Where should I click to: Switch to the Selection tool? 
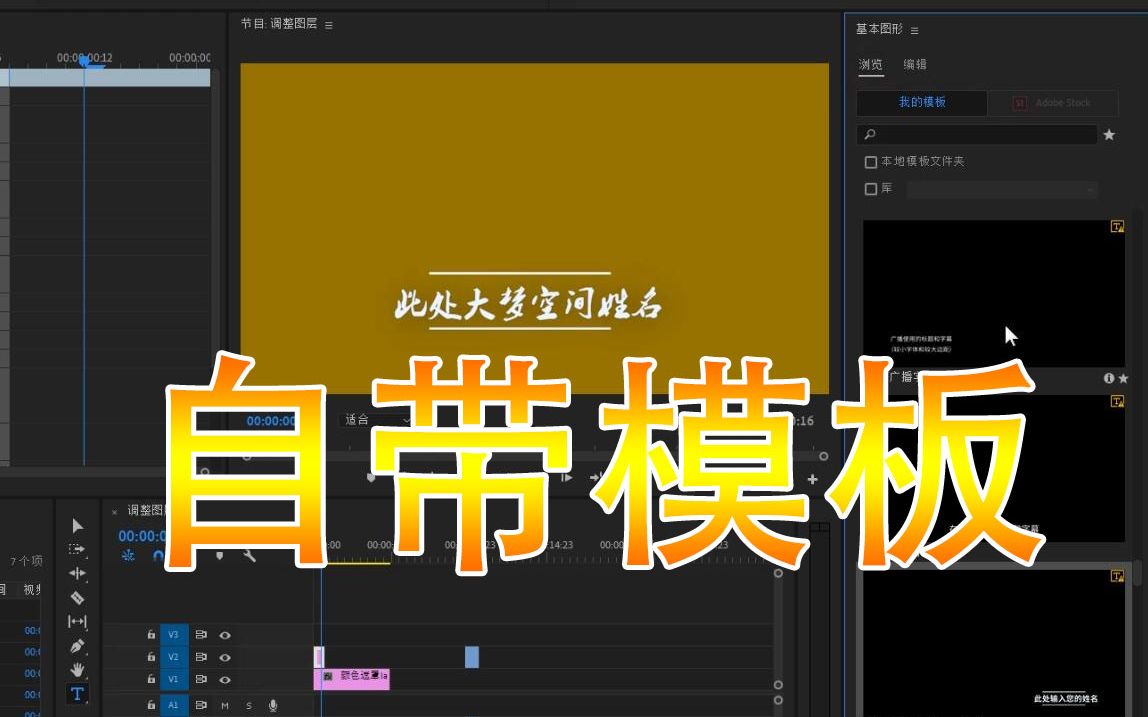(76, 523)
